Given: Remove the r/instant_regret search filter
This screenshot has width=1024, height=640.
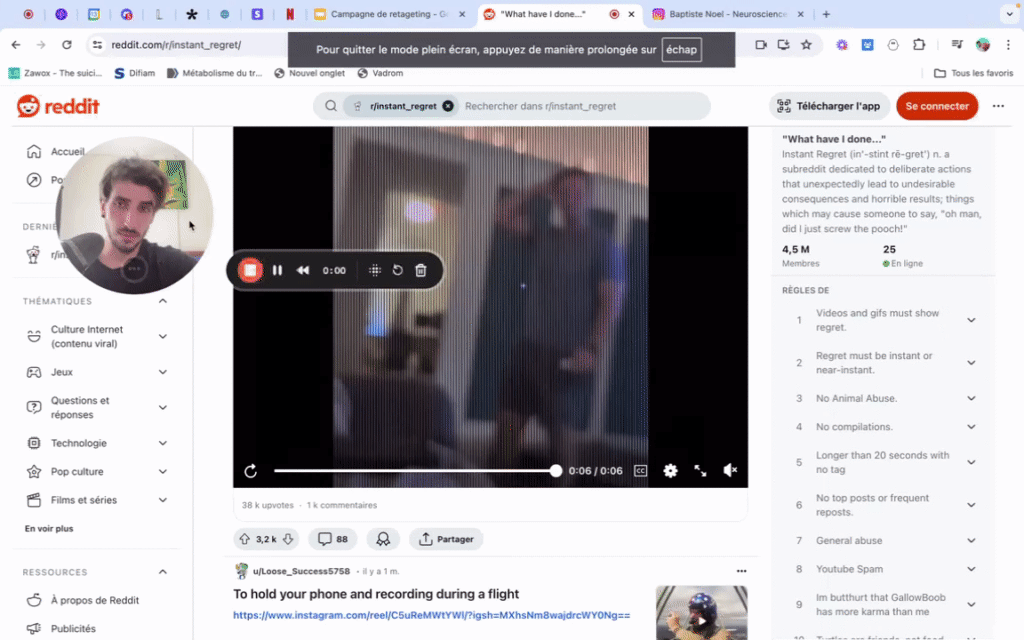Looking at the screenshot, I should (448, 106).
